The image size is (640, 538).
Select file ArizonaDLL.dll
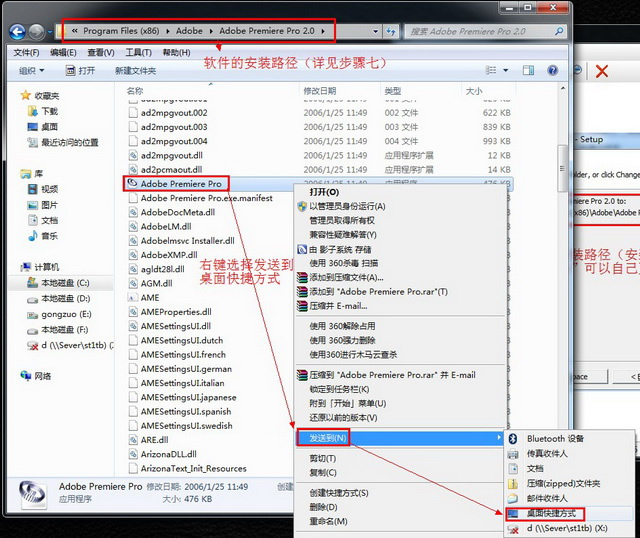point(168,454)
